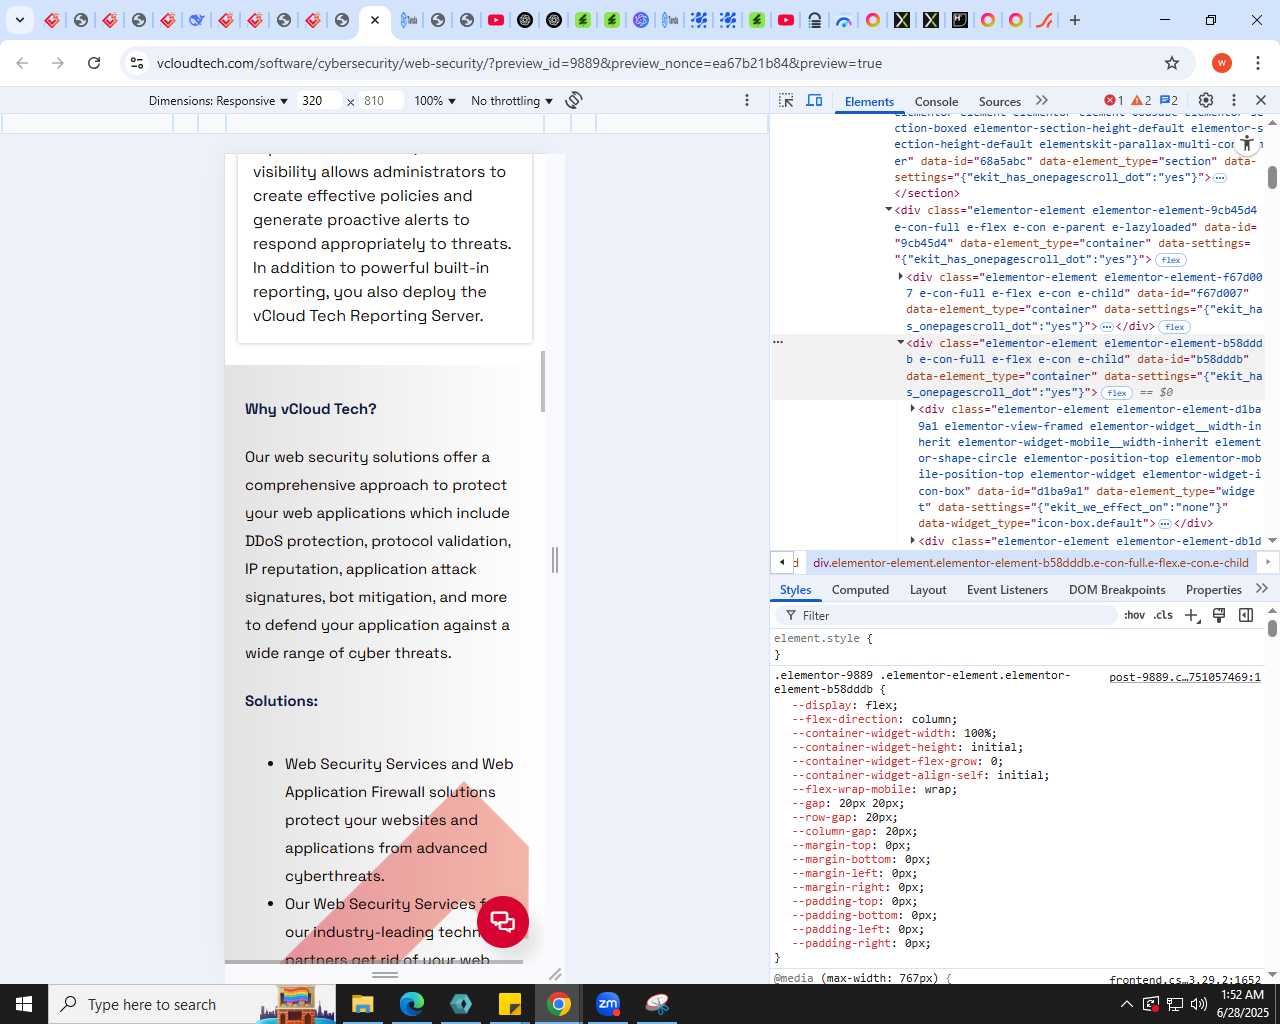The height and width of the screenshot is (1024, 1280).
Task: Open the selected node's three-dot actions menu
Action: 778,342
